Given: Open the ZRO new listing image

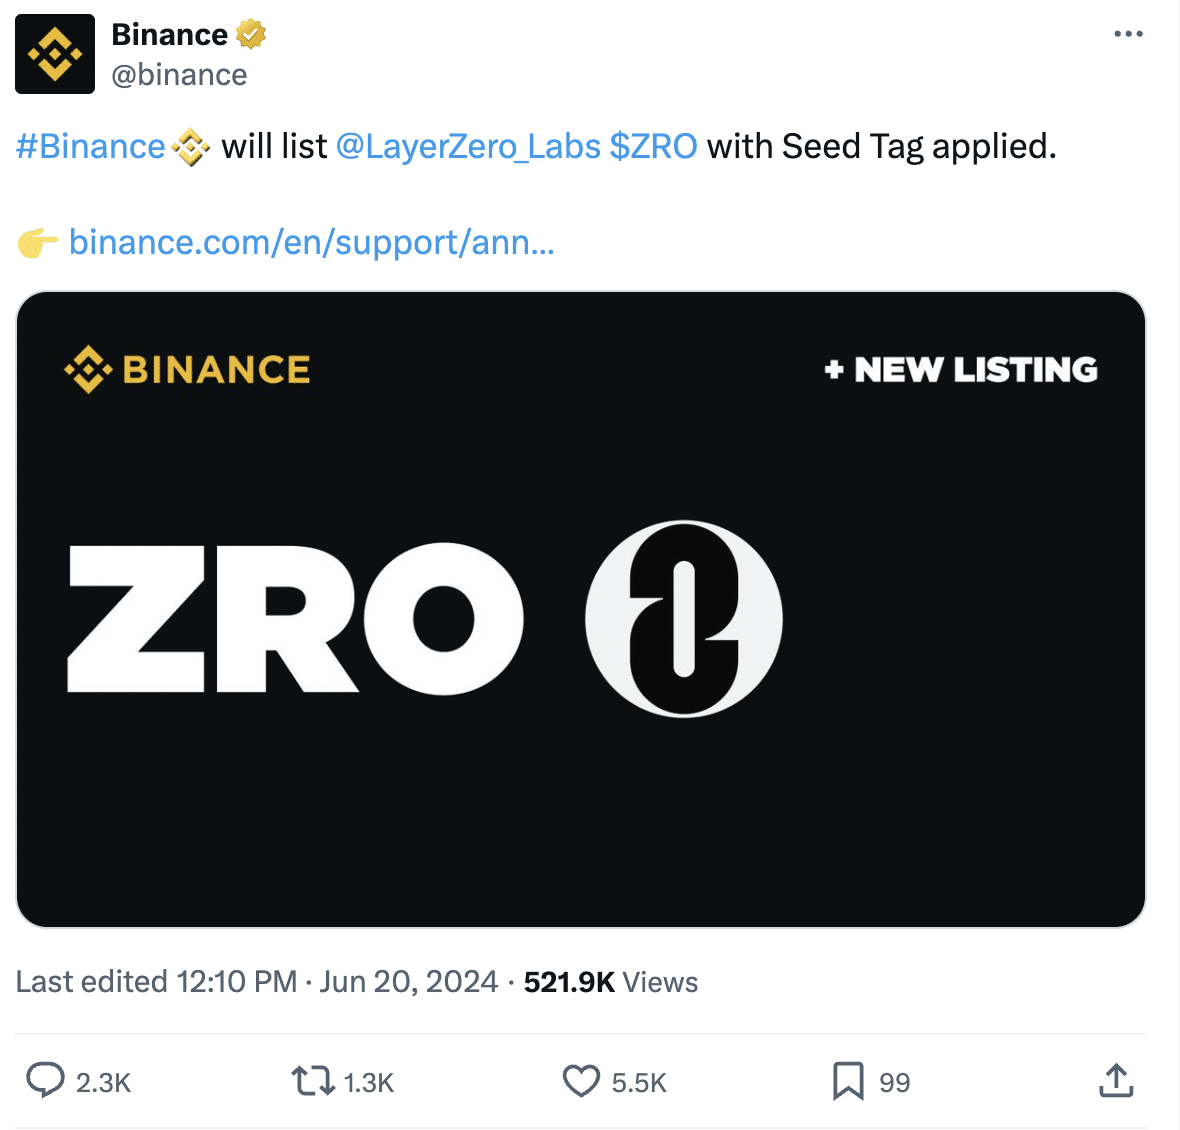Looking at the screenshot, I should [x=581, y=609].
